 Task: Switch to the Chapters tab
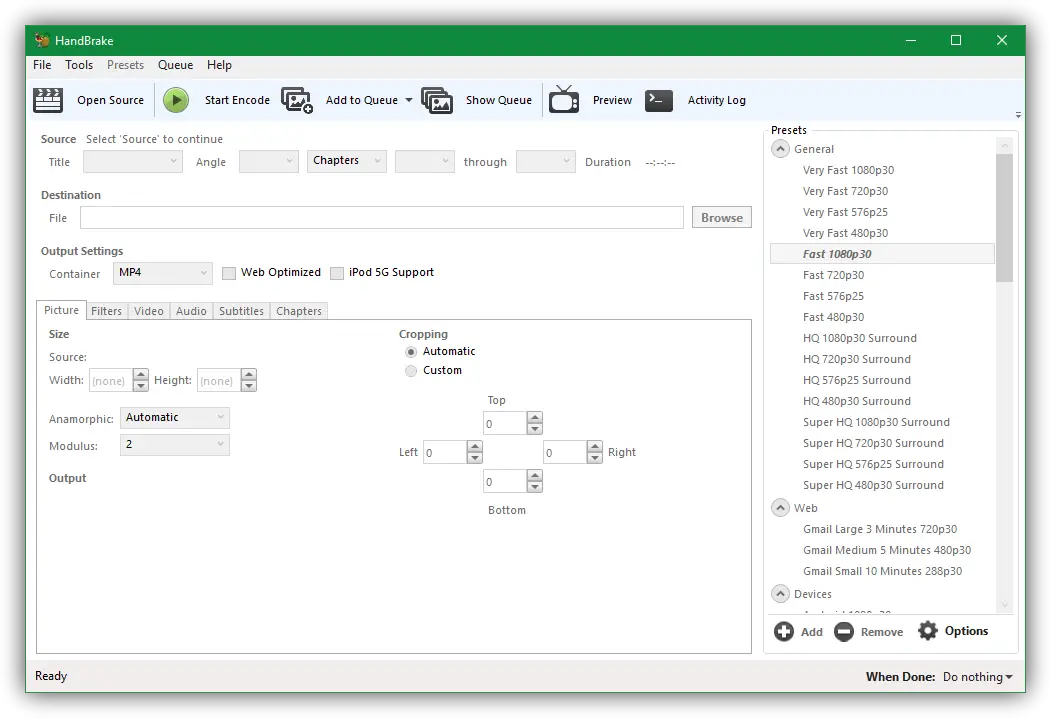[x=299, y=311]
